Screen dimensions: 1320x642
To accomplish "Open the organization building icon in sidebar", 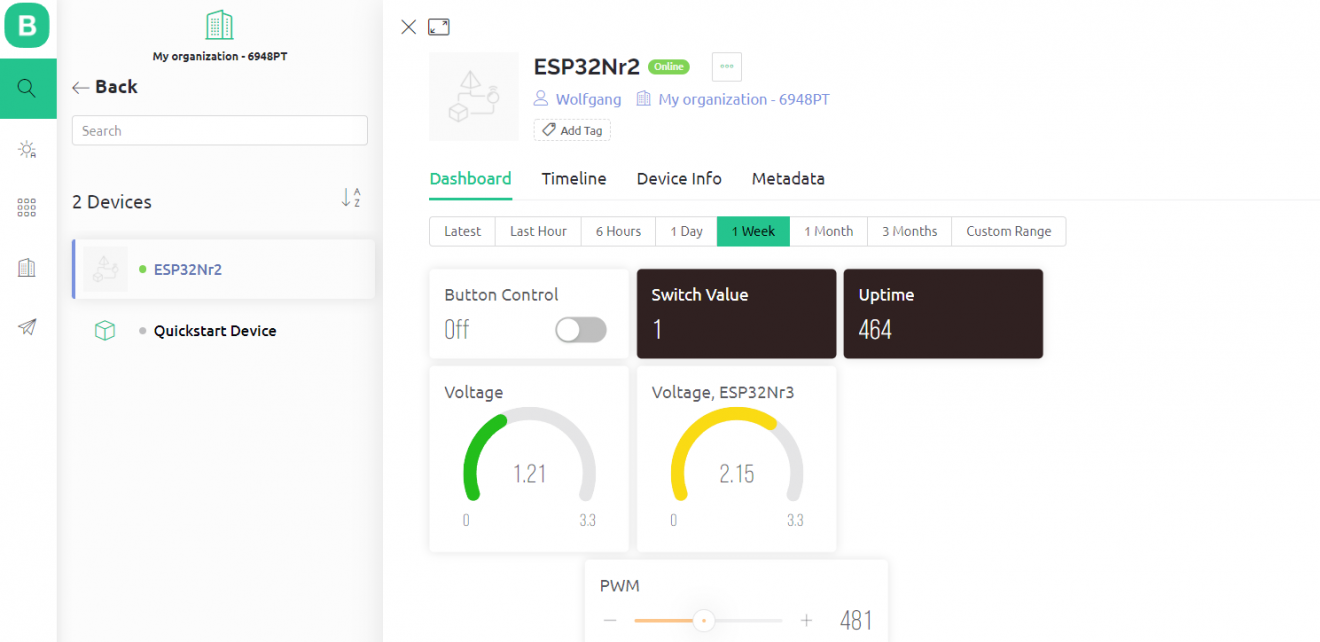I will pyautogui.click(x=27, y=267).
